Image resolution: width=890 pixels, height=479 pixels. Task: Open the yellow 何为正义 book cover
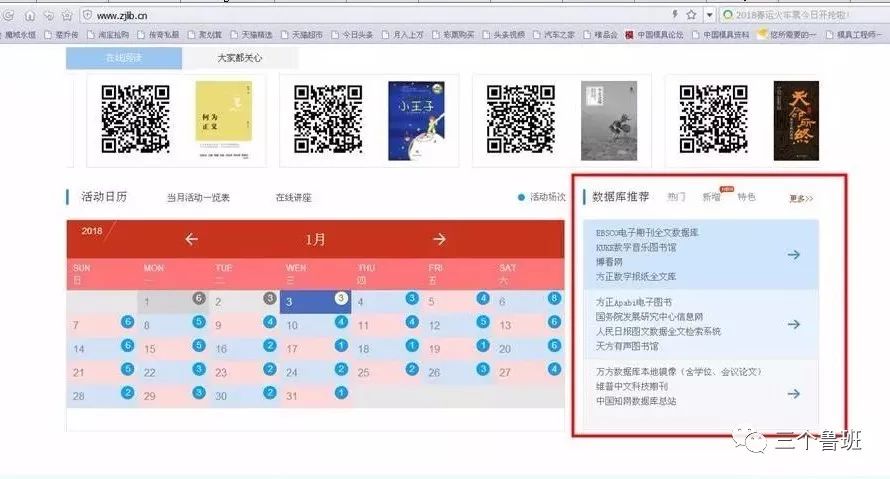pyautogui.click(x=224, y=120)
